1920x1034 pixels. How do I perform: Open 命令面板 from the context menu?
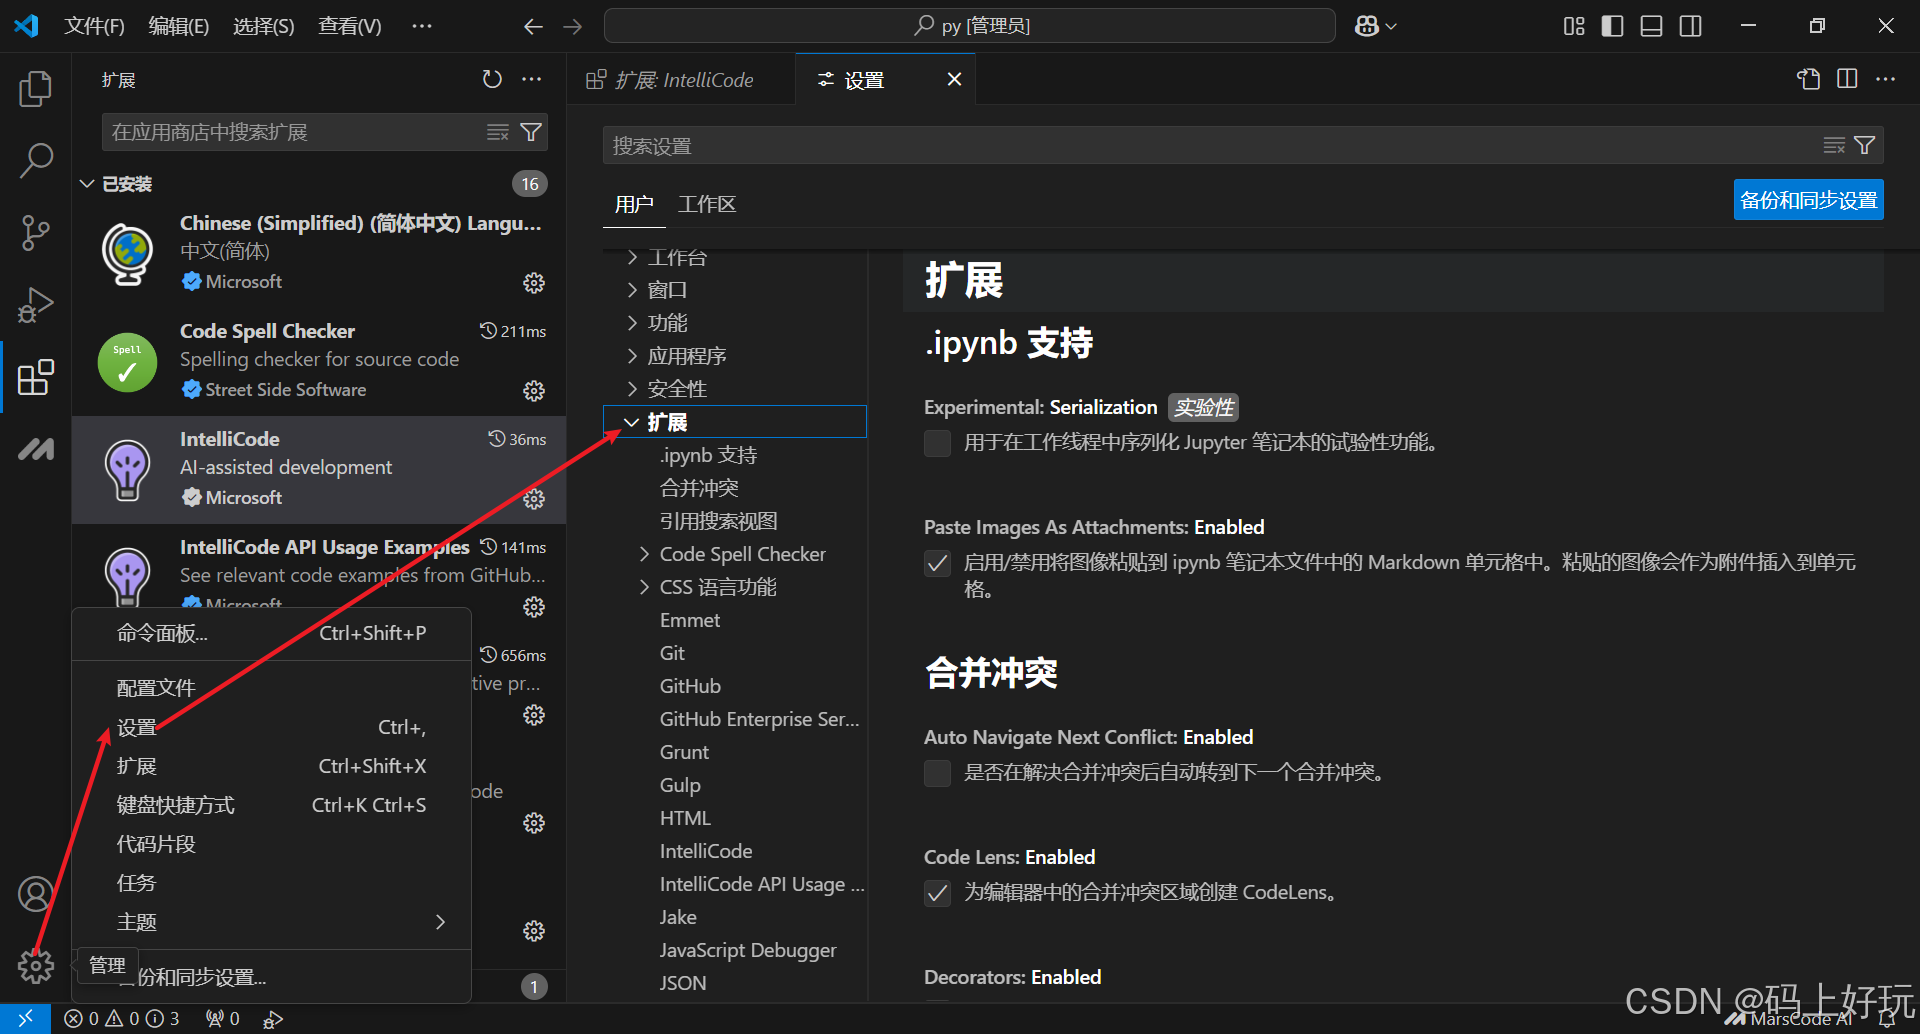tap(162, 633)
